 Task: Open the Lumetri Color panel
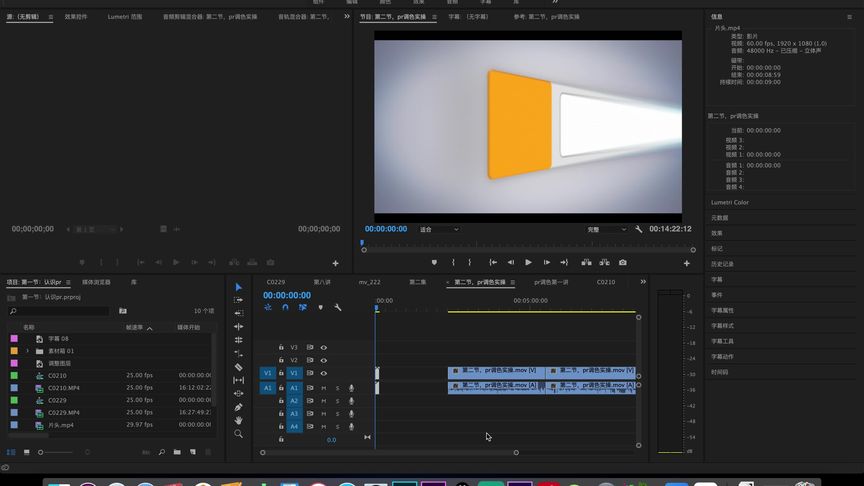tap(730, 202)
